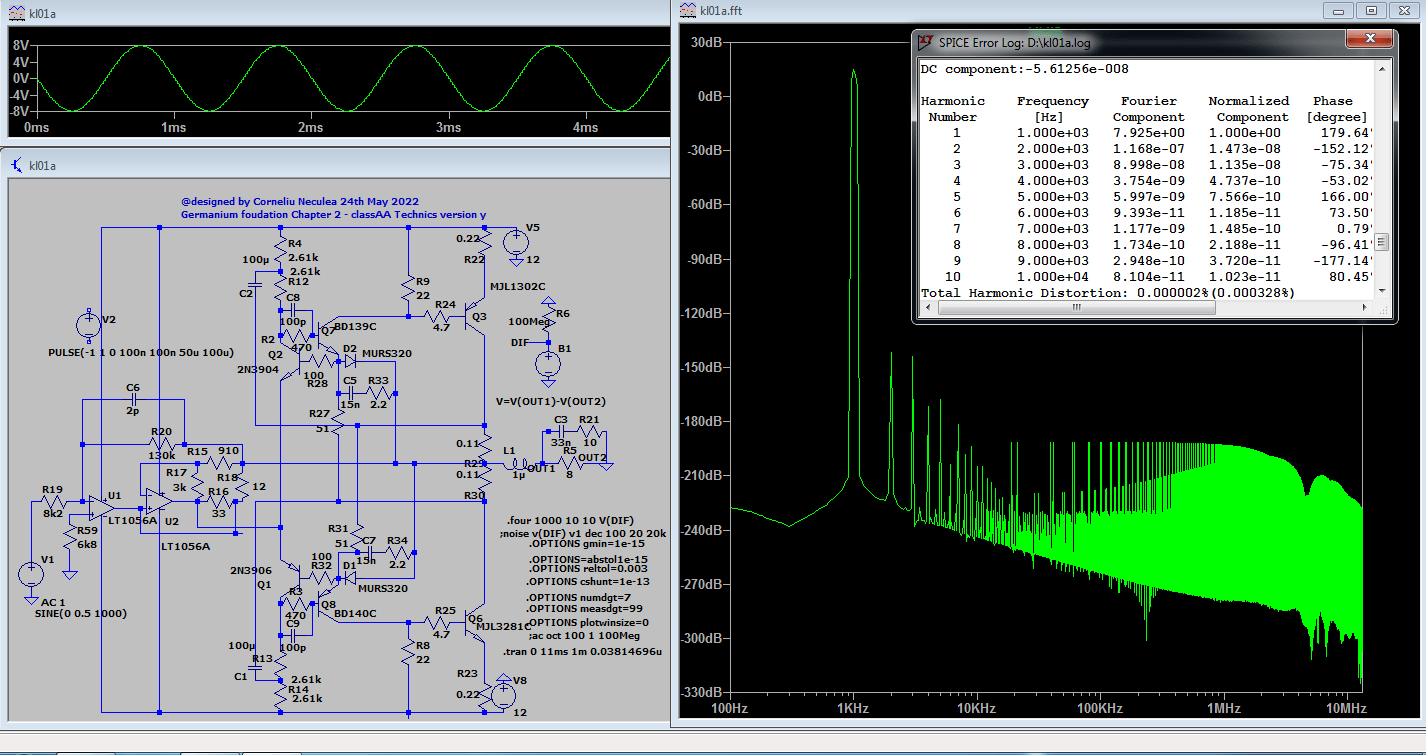
Task: Select feedback resistor R20 130k
Action: (161, 442)
